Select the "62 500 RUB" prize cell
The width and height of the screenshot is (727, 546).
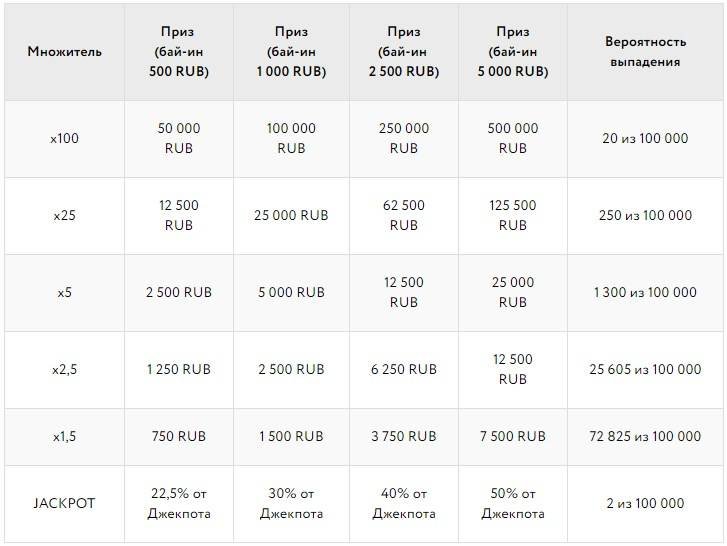(403, 215)
